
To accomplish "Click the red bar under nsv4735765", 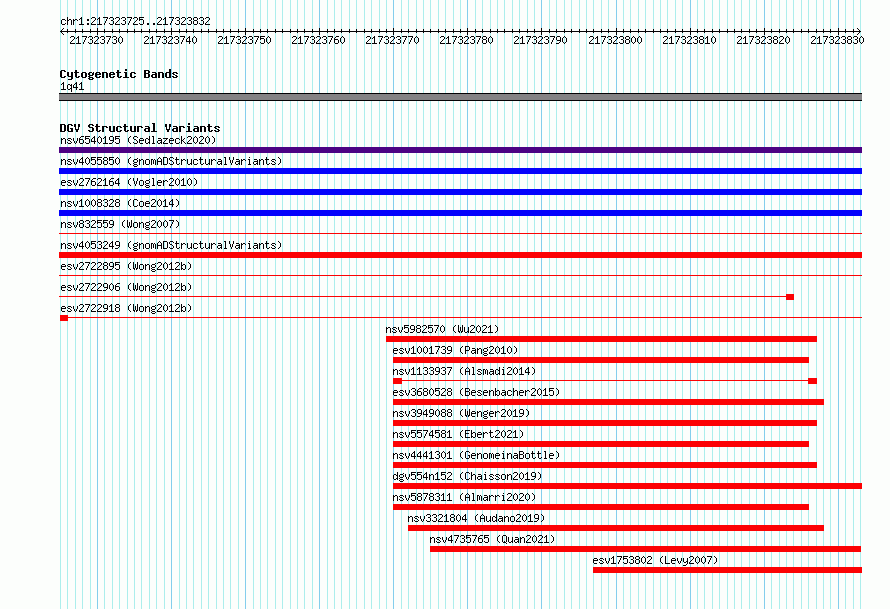I will pyautogui.click(x=645, y=549).
